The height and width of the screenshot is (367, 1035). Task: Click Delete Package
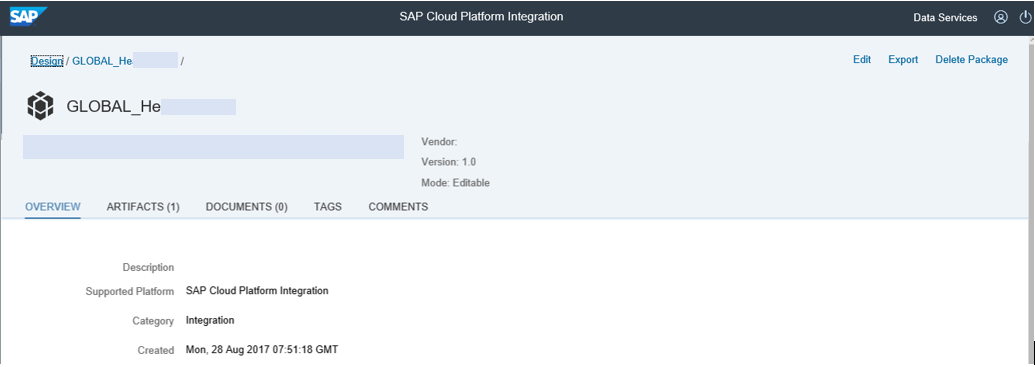(972, 59)
